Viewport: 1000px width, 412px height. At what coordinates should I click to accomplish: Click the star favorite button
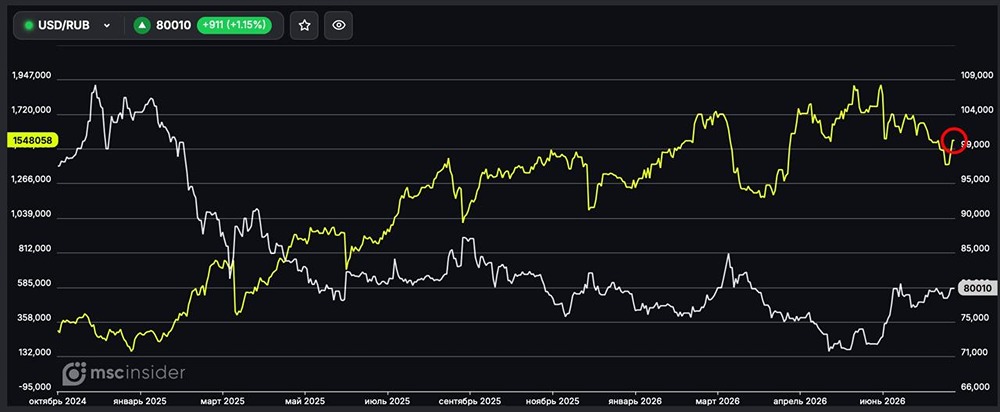point(304,26)
